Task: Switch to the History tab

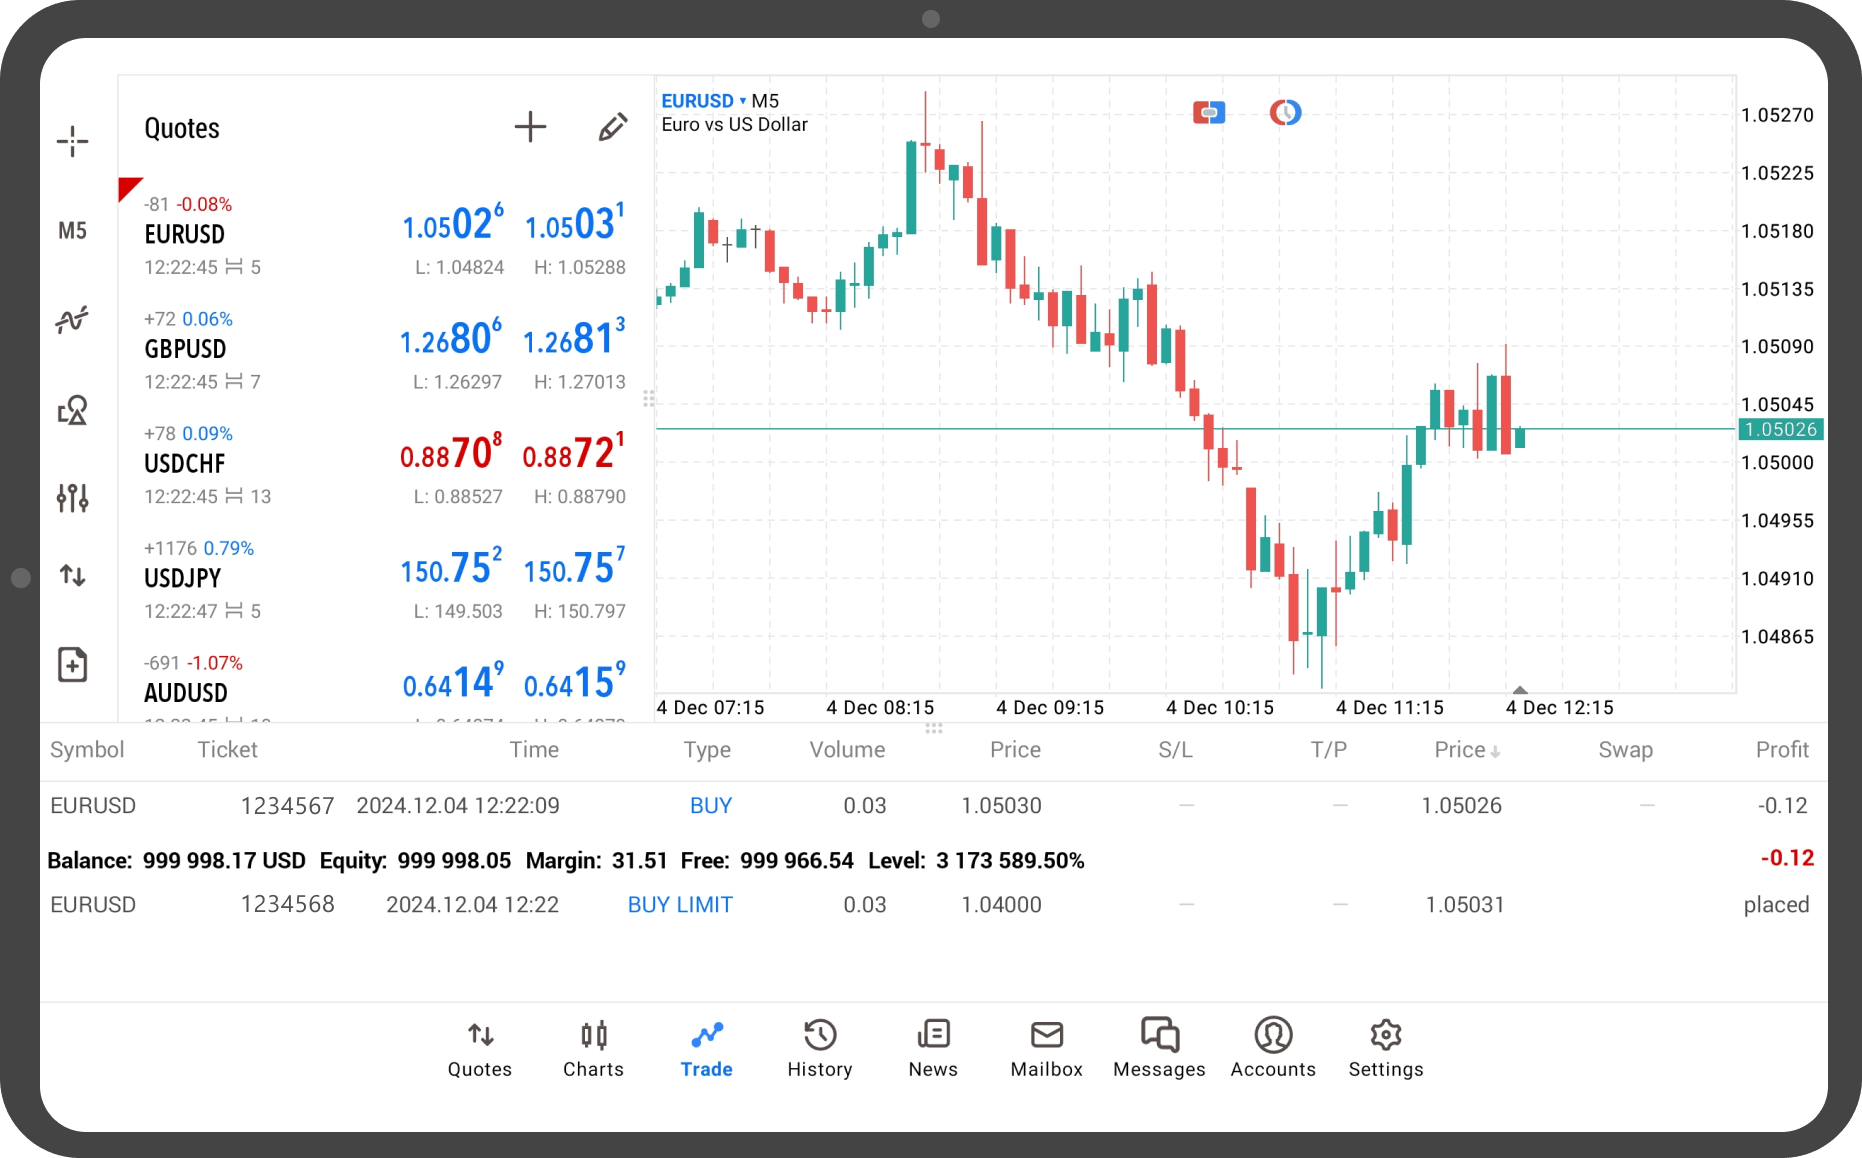Action: pos(819,1048)
